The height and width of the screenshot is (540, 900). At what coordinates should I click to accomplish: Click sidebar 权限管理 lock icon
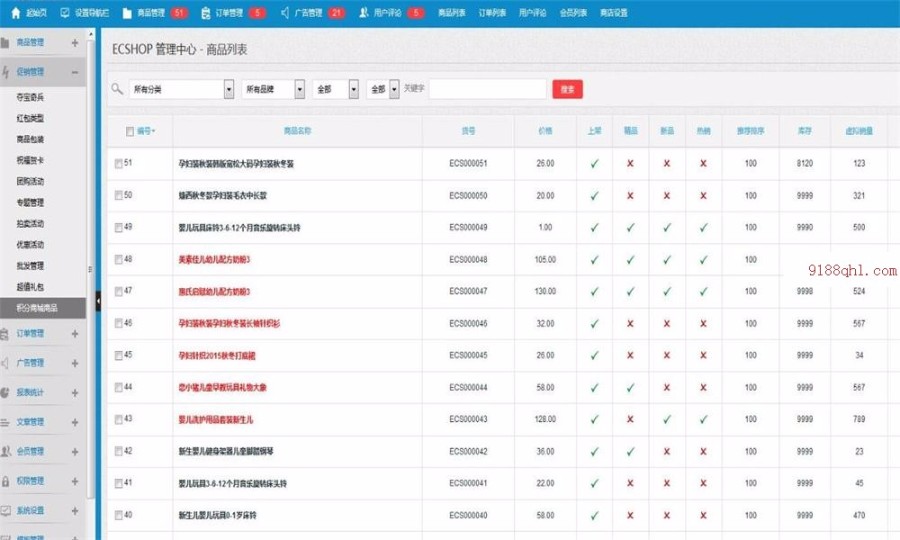(x=5, y=481)
